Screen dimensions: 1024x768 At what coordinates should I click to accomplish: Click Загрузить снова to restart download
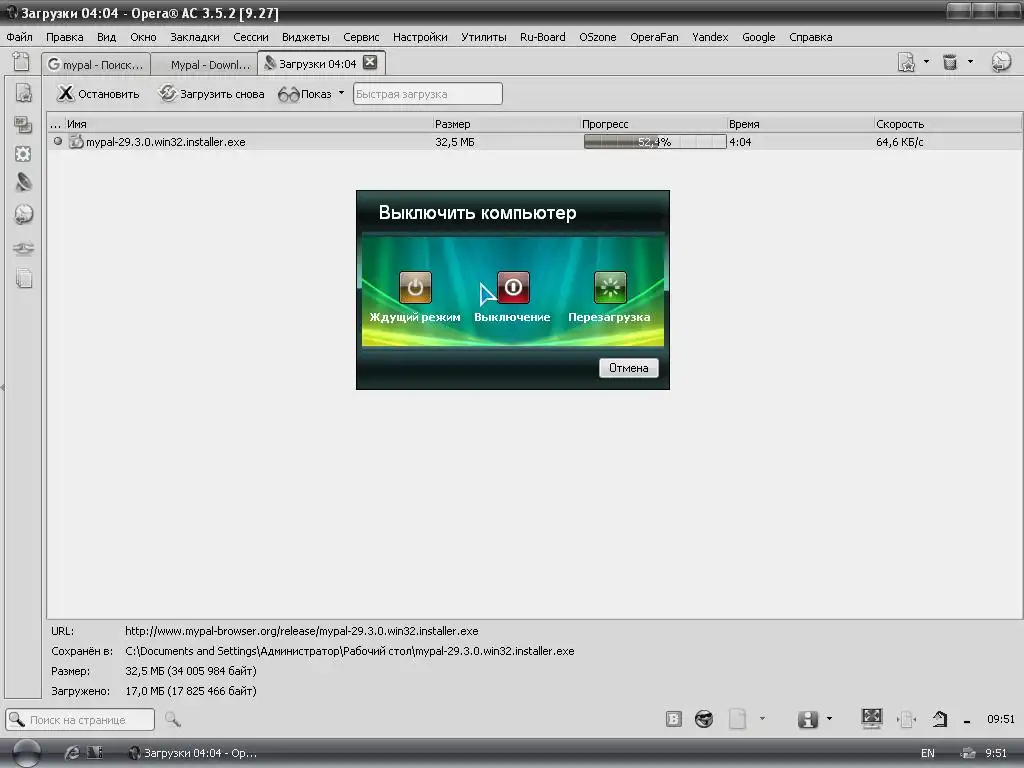point(212,93)
